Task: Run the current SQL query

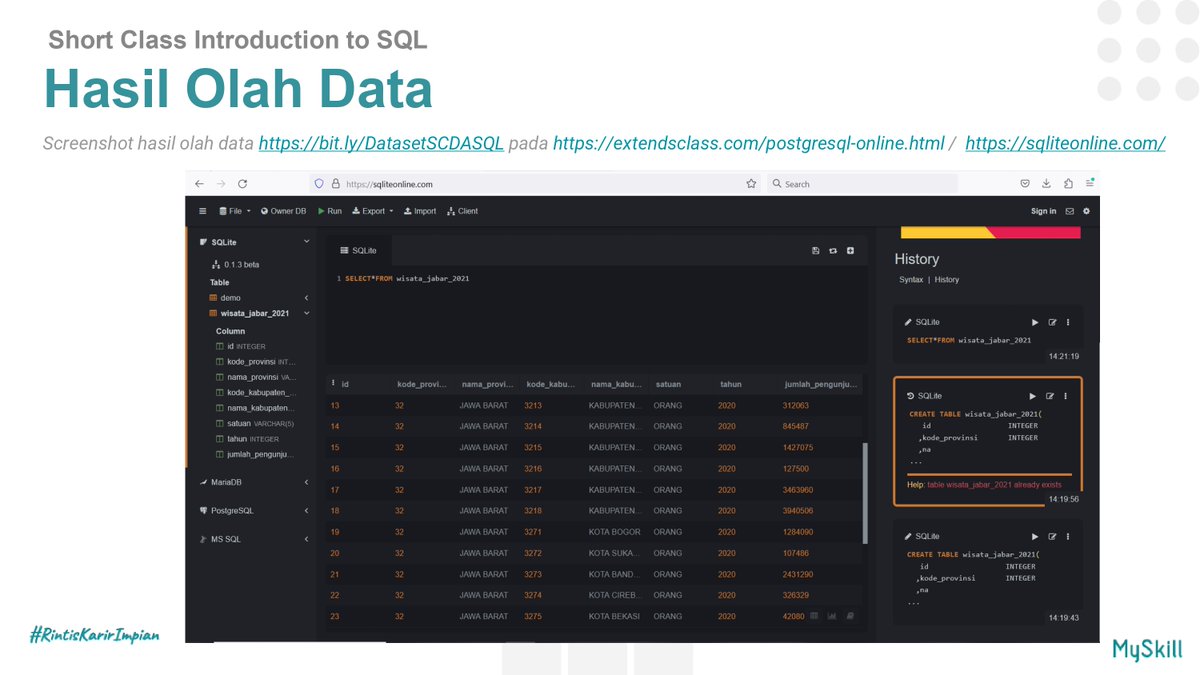Action: (330, 211)
